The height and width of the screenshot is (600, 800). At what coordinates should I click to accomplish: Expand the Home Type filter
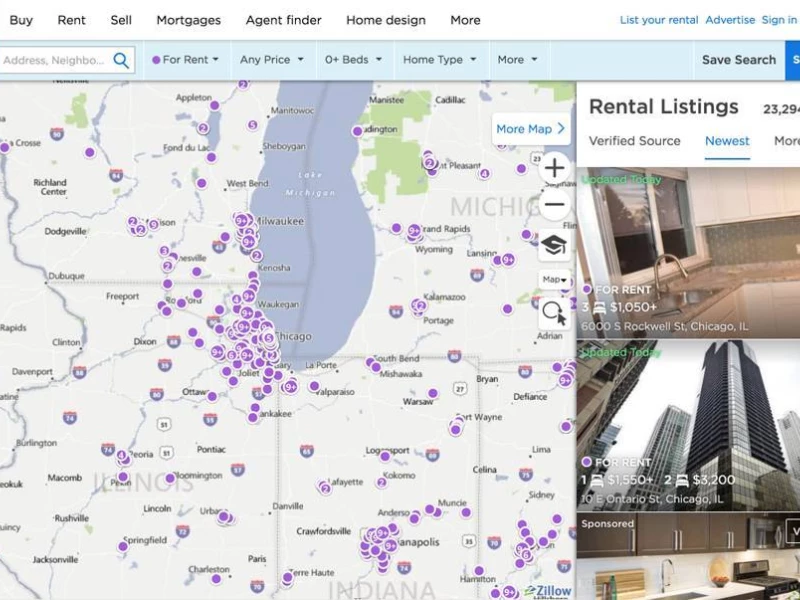click(x=439, y=60)
